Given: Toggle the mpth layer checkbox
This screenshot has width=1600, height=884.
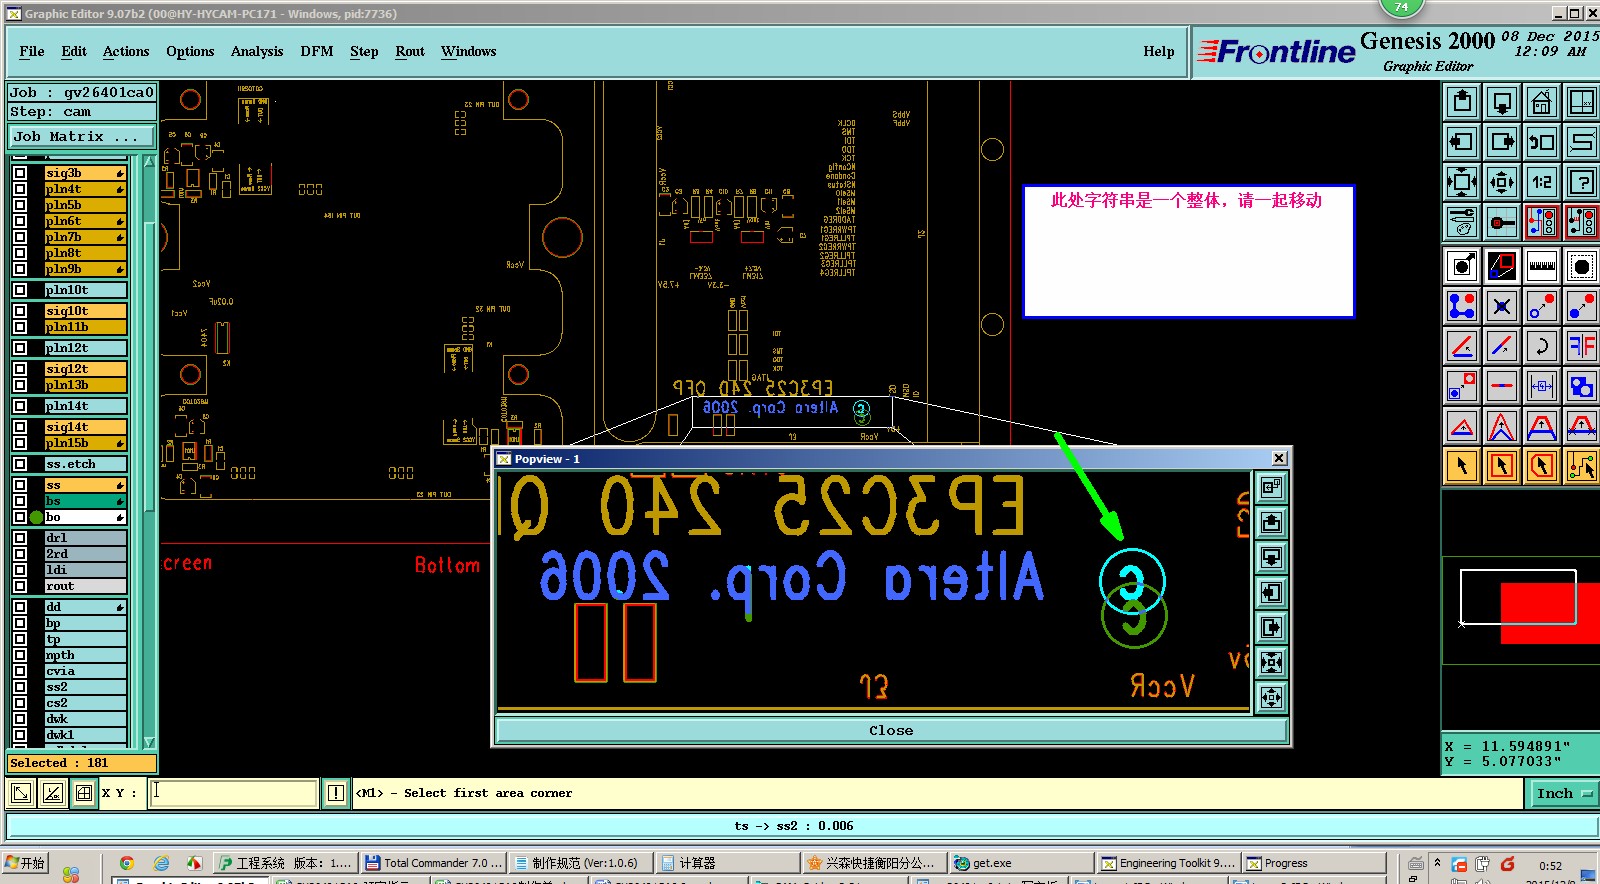Looking at the screenshot, I should 20,655.
